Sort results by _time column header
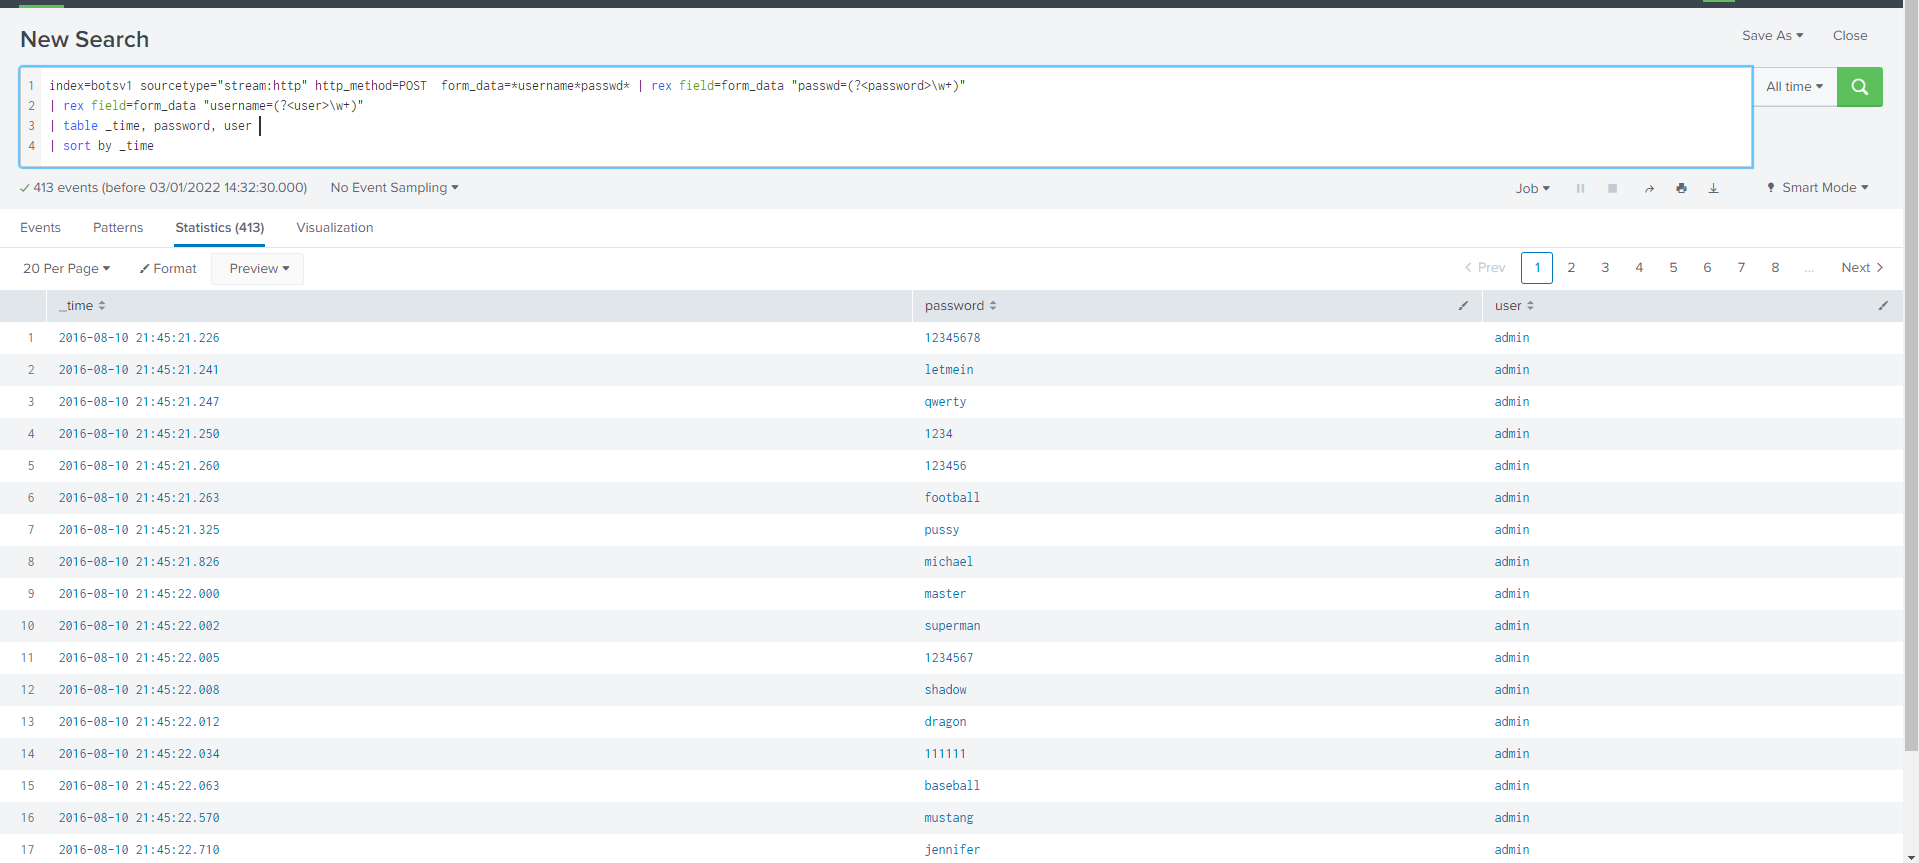The image size is (1919, 863). coord(82,306)
